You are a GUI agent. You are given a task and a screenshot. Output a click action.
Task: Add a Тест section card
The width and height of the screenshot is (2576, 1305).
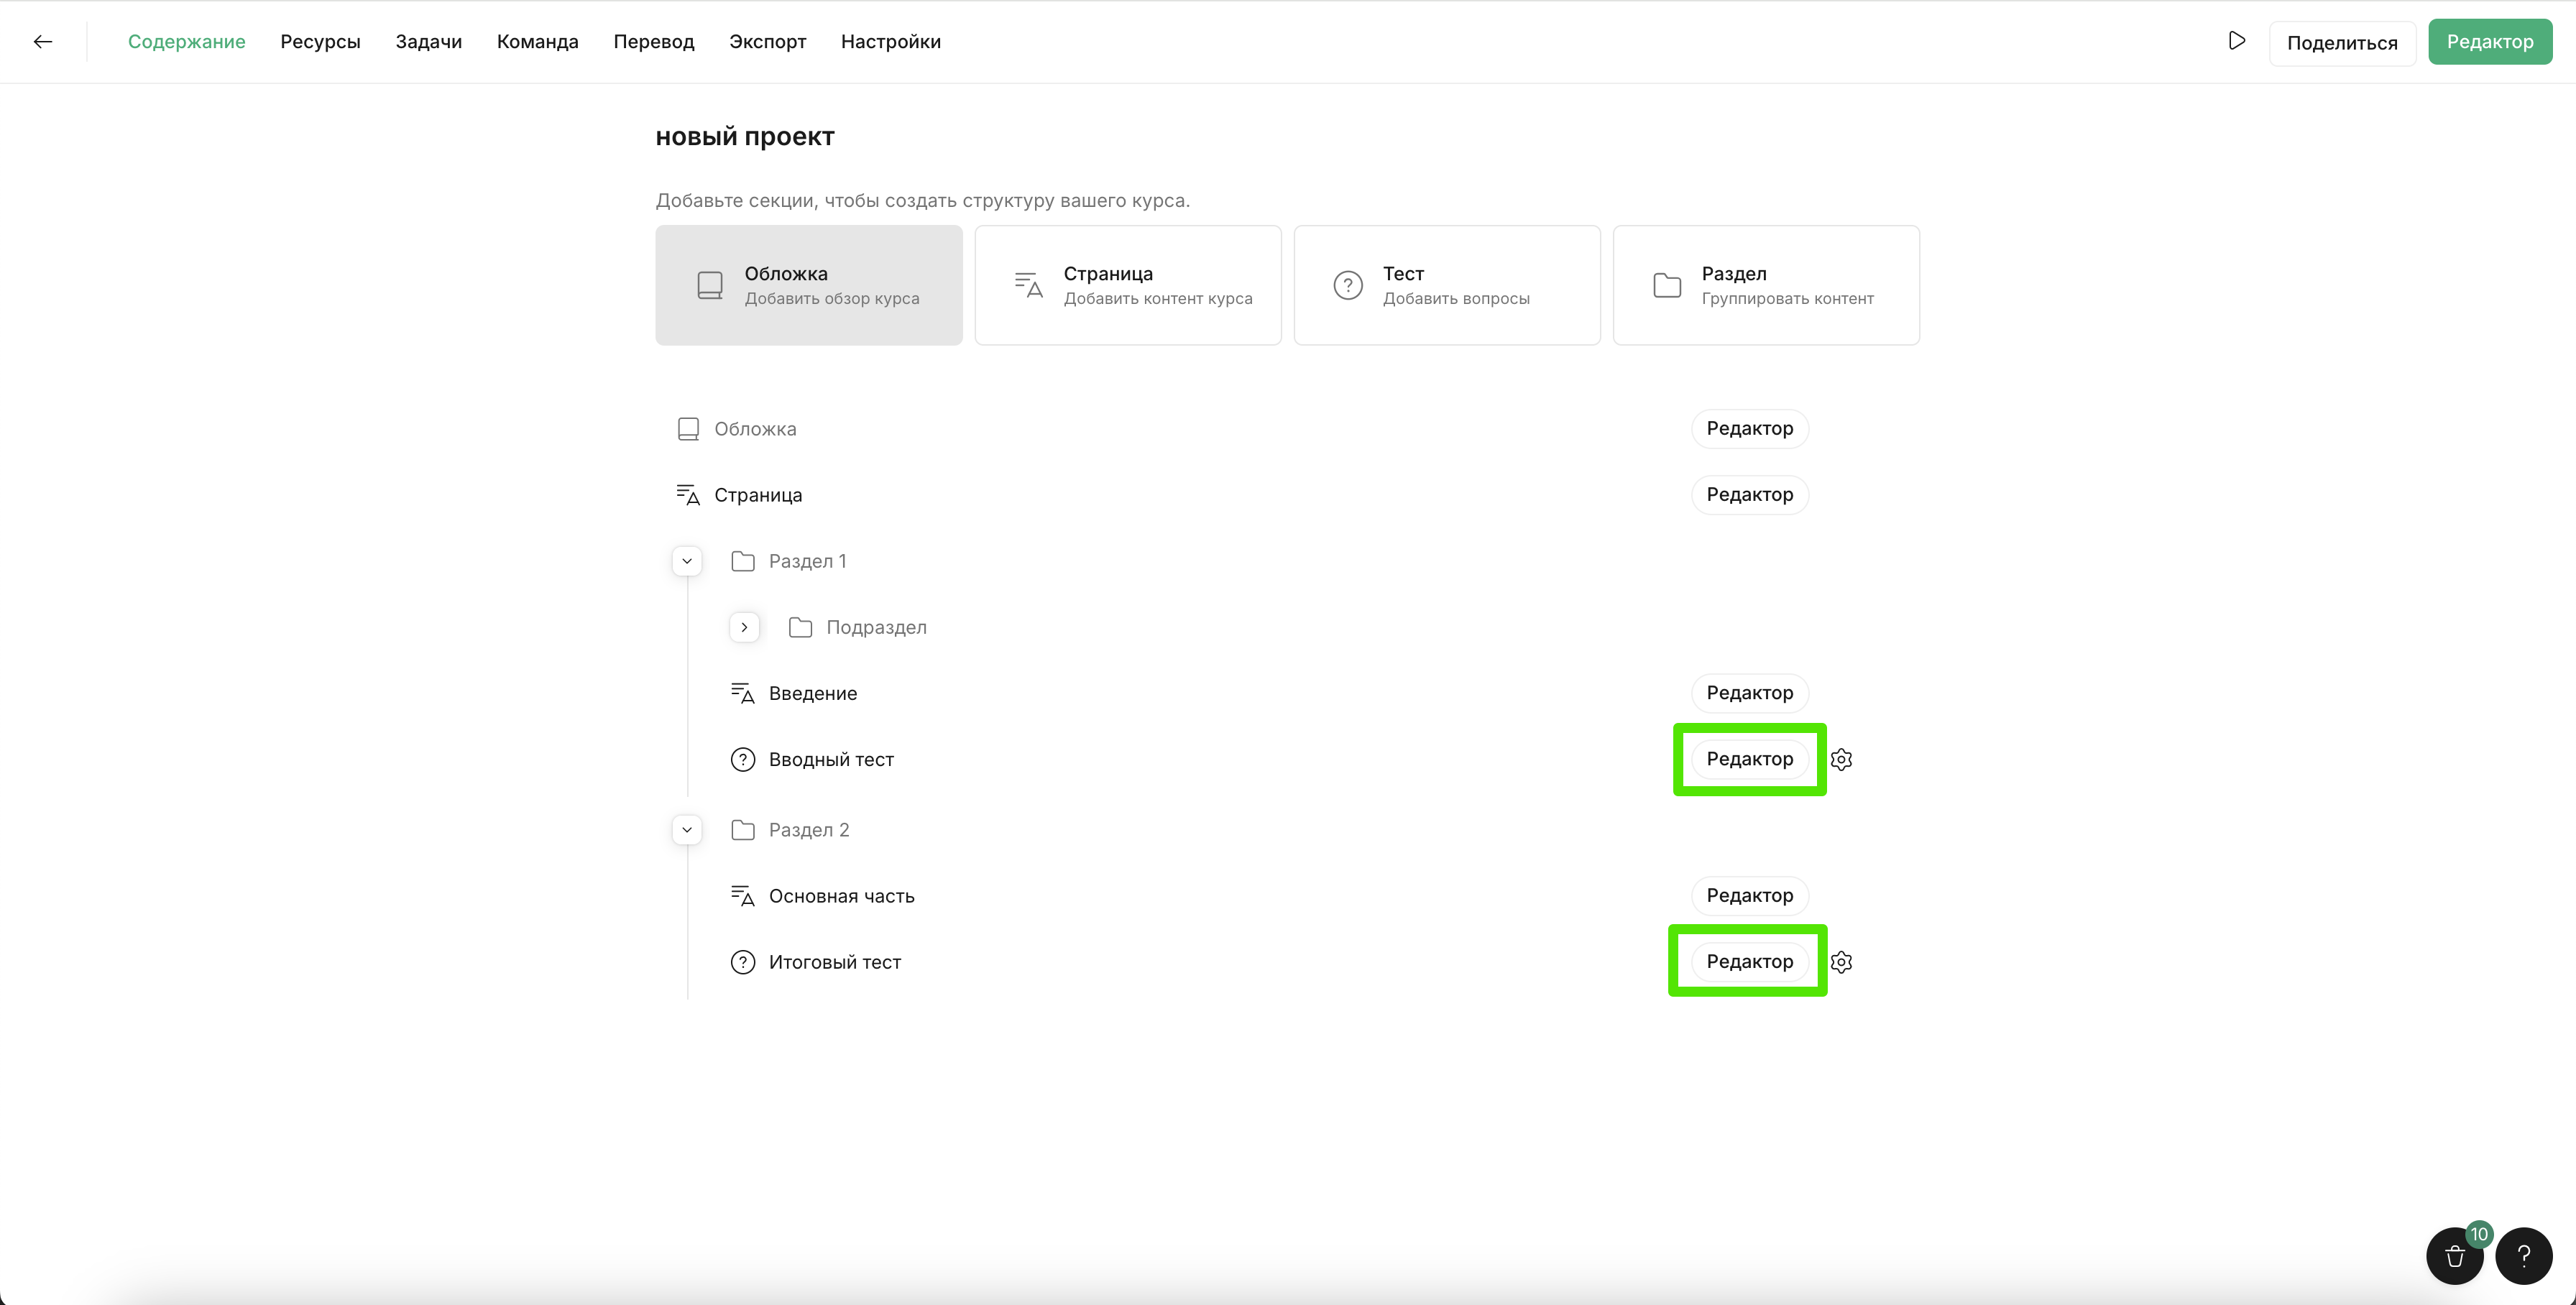click(1446, 285)
